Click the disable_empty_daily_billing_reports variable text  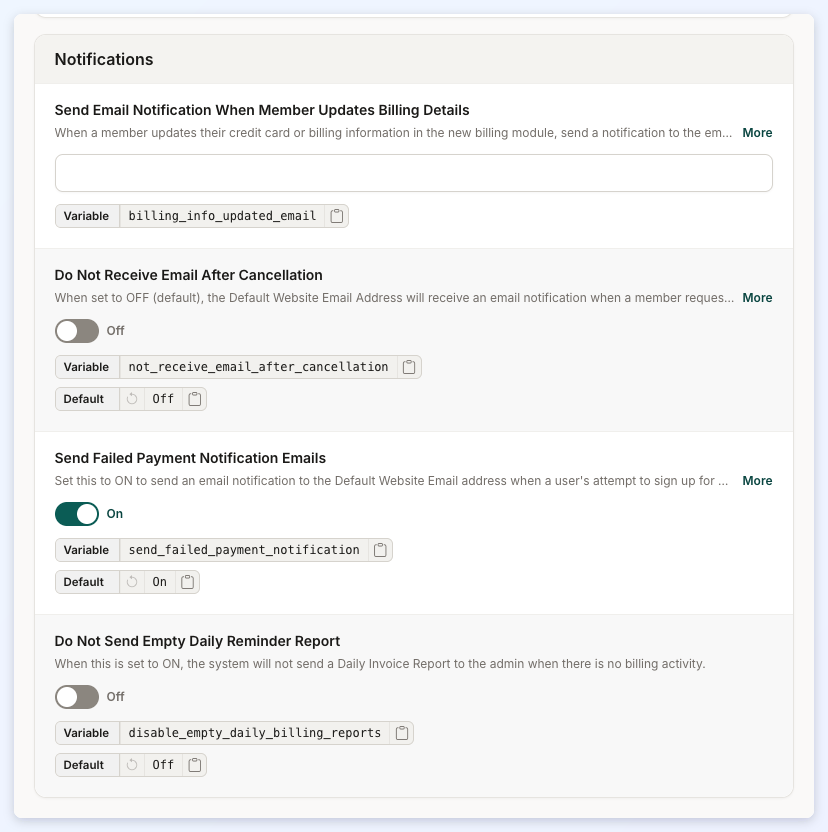pyautogui.click(x=255, y=733)
